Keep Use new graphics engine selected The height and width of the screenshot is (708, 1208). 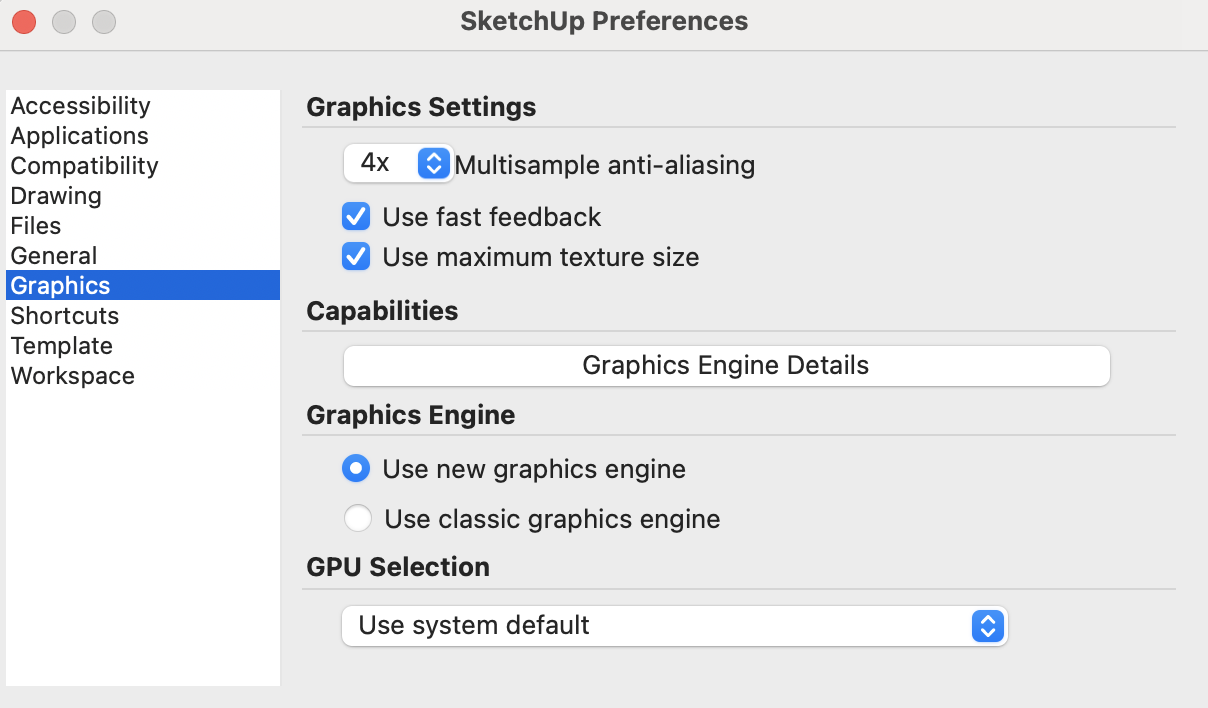pos(356,468)
